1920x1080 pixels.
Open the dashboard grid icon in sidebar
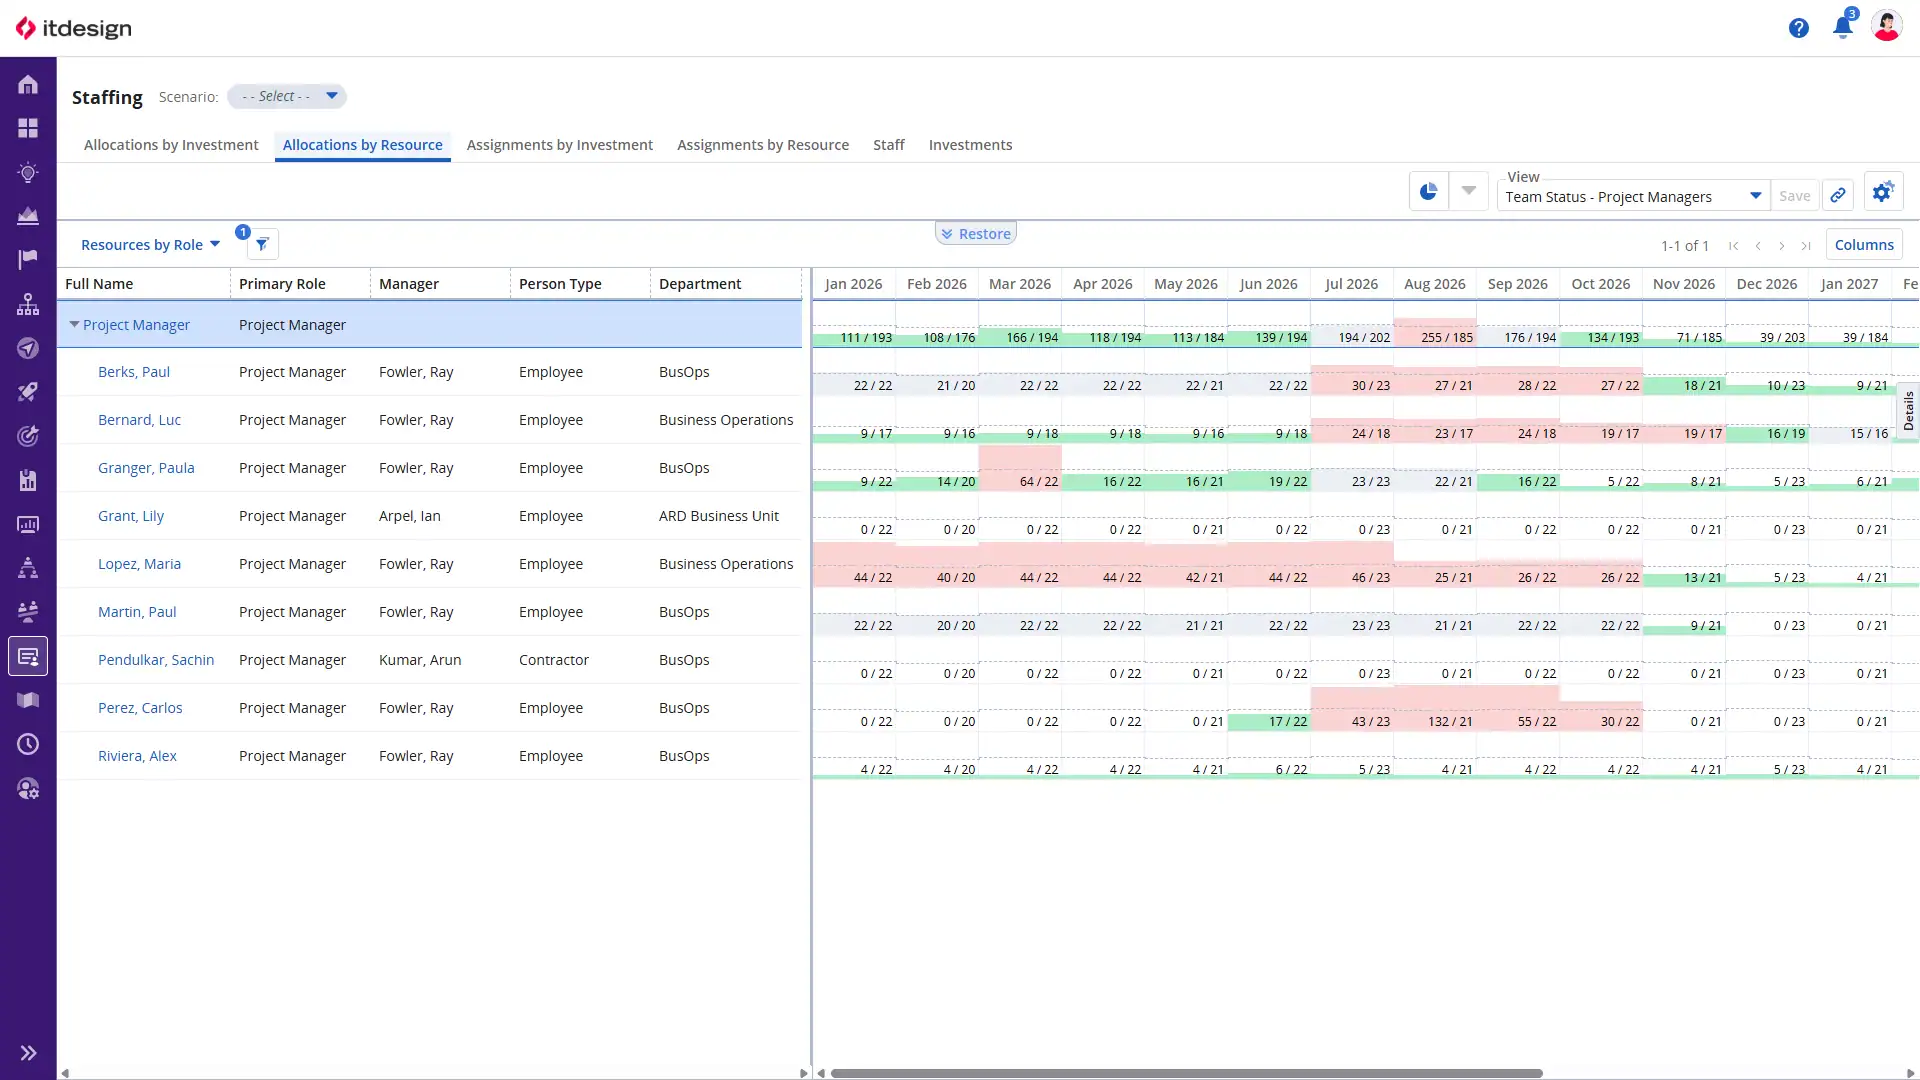click(x=28, y=128)
